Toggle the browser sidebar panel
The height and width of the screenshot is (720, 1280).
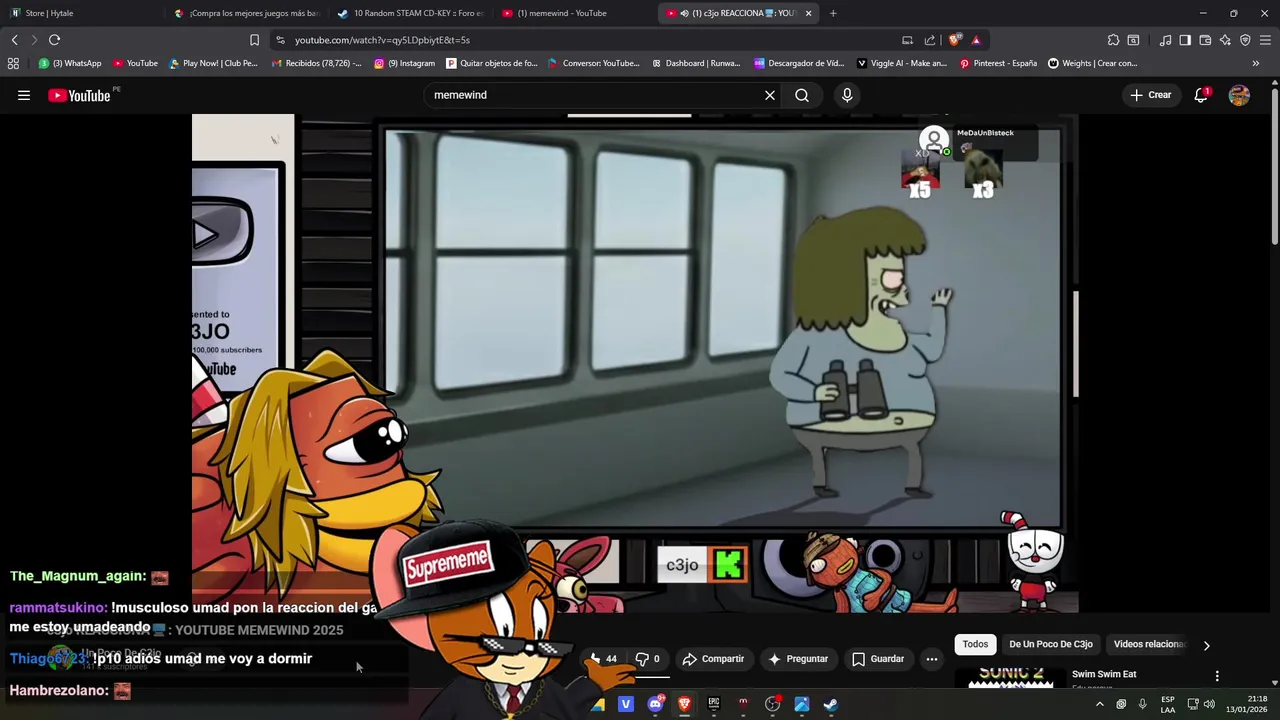(x=1185, y=40)
